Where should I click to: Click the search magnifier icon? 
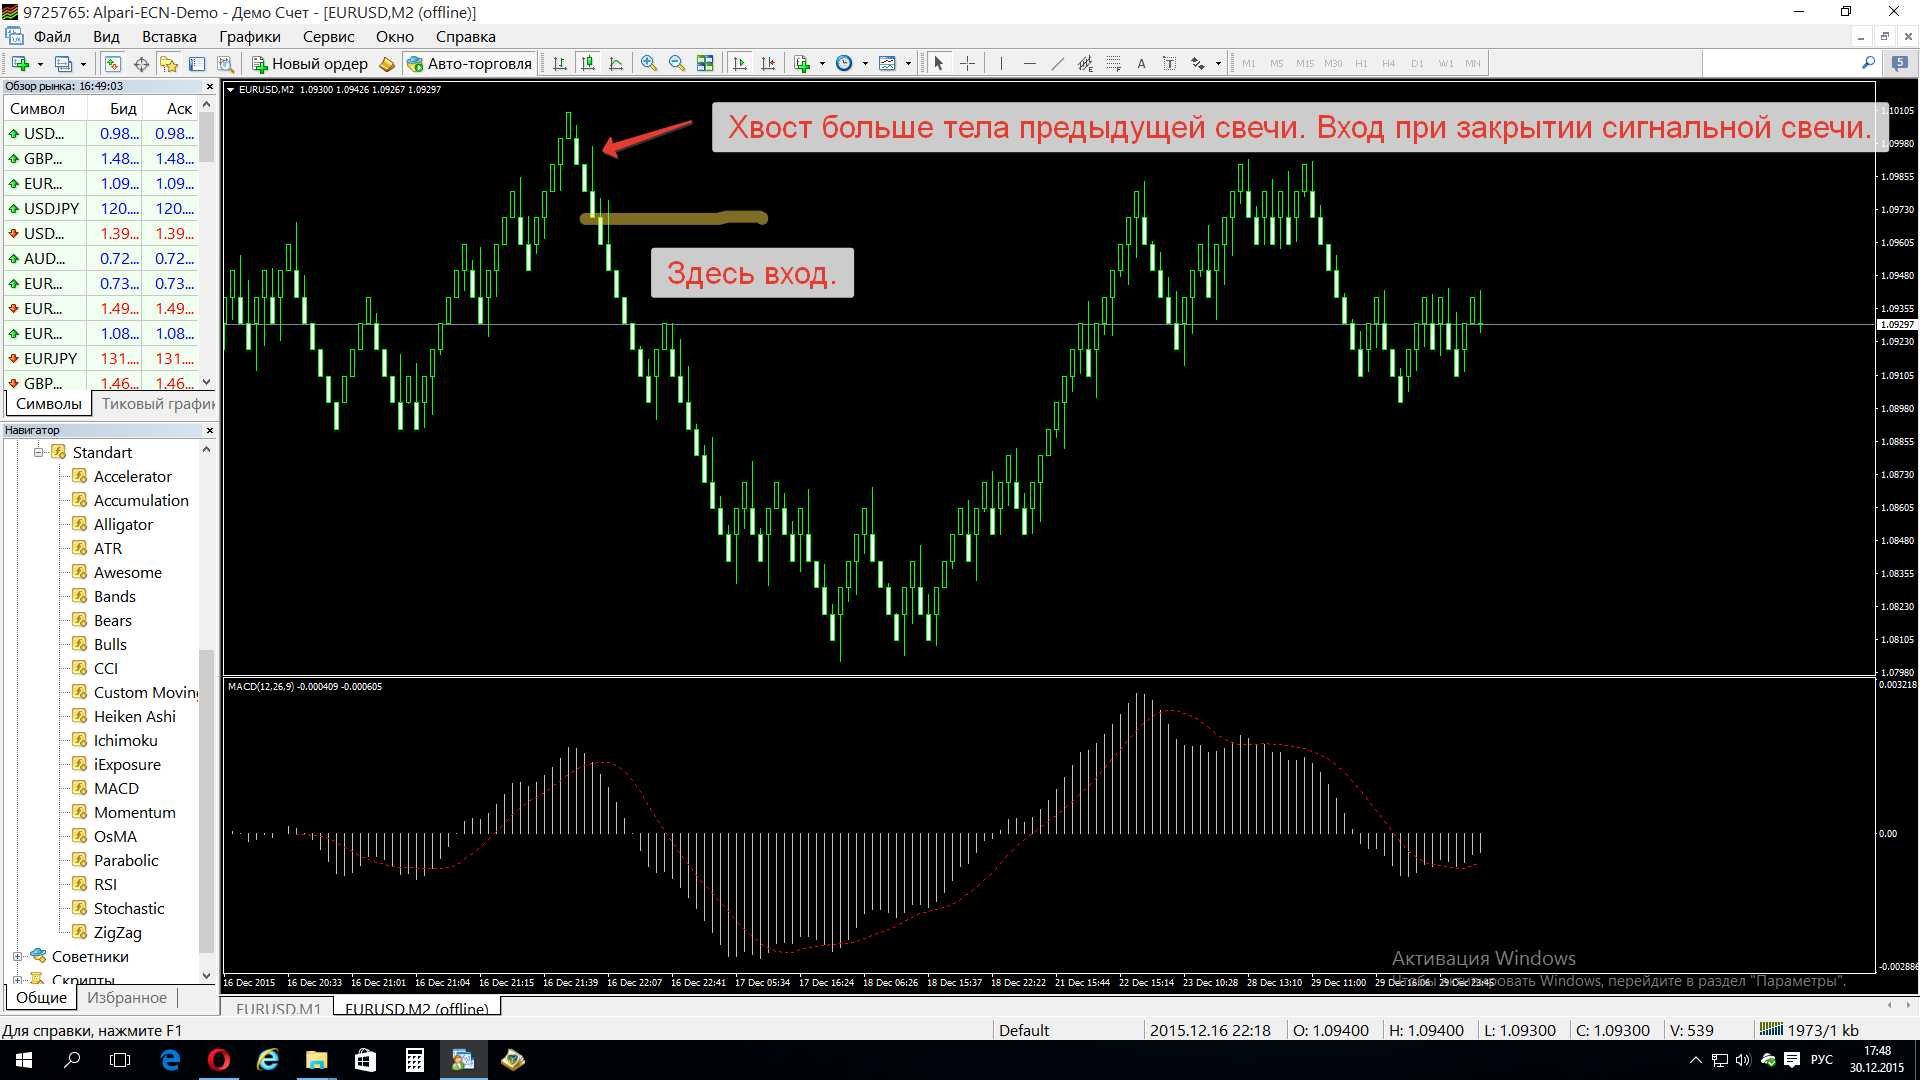(x=1868, y=63)
